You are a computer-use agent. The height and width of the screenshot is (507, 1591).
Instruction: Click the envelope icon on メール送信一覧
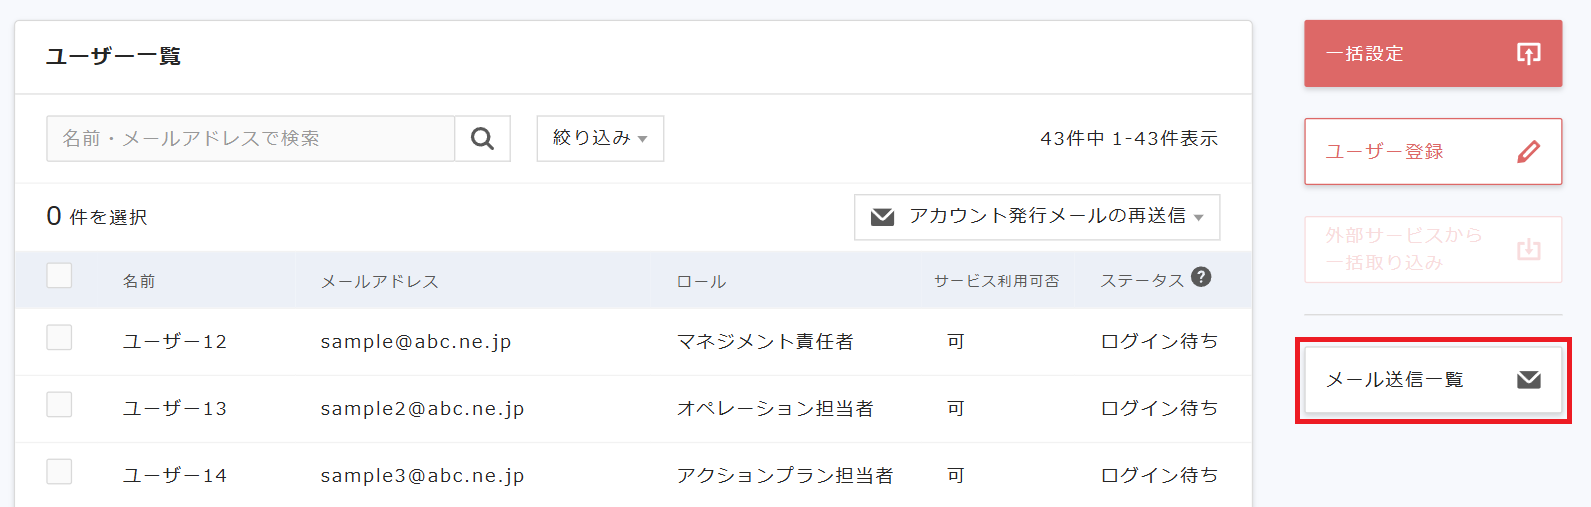pos(1528,380)
